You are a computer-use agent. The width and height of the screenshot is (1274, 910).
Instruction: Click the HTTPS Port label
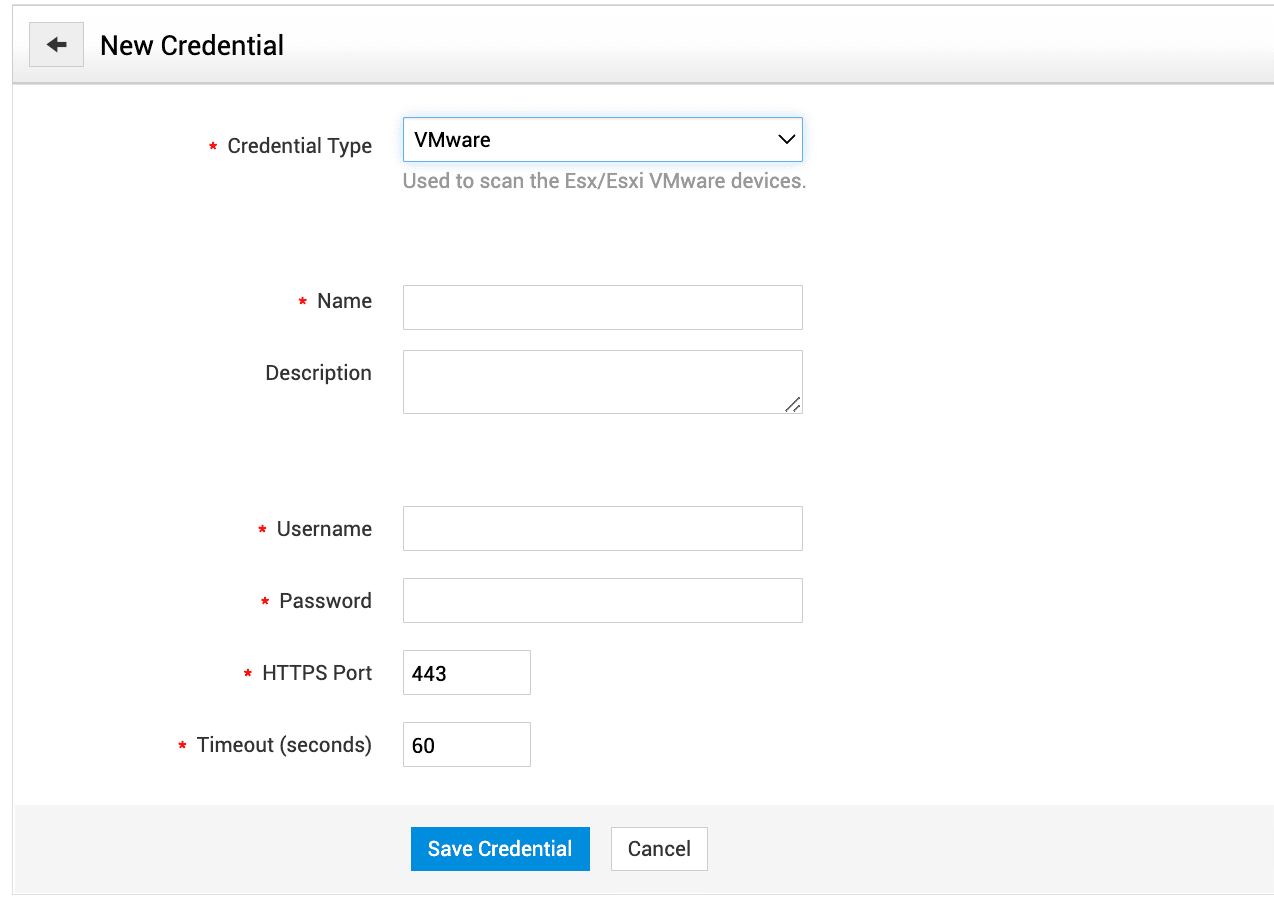[317, 673]
